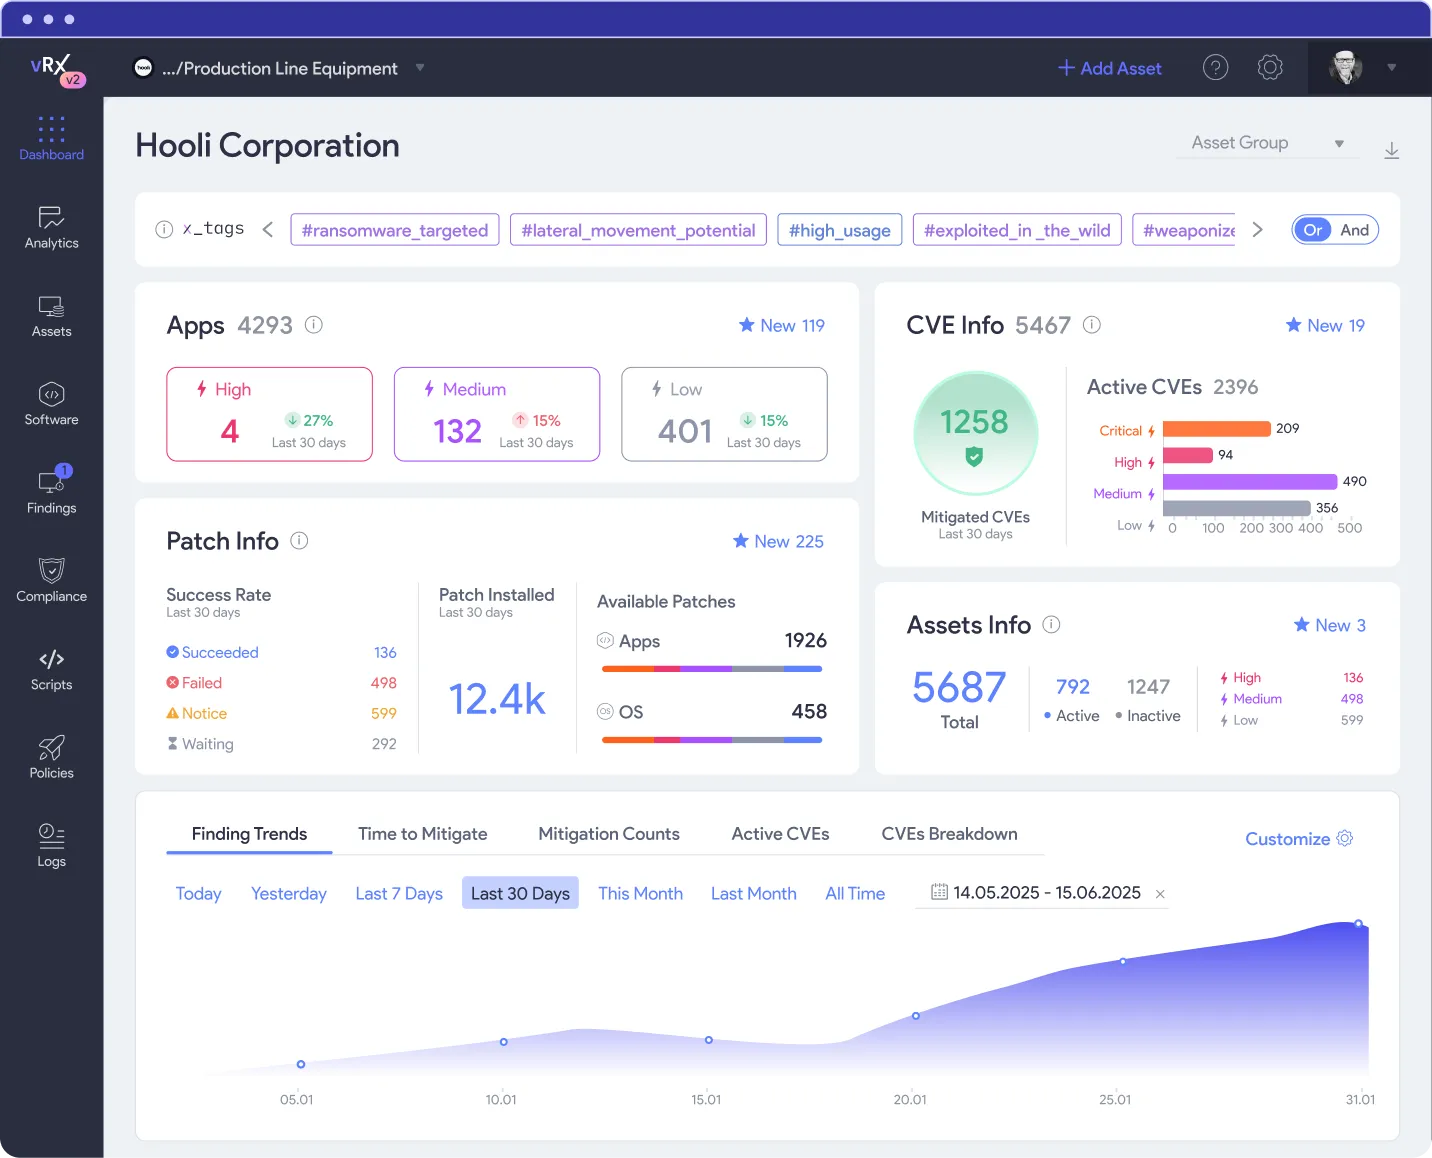This screenshot has width=1432, height=1158.
Task: Select the Yesterday time filter
Action: [289, 893]
